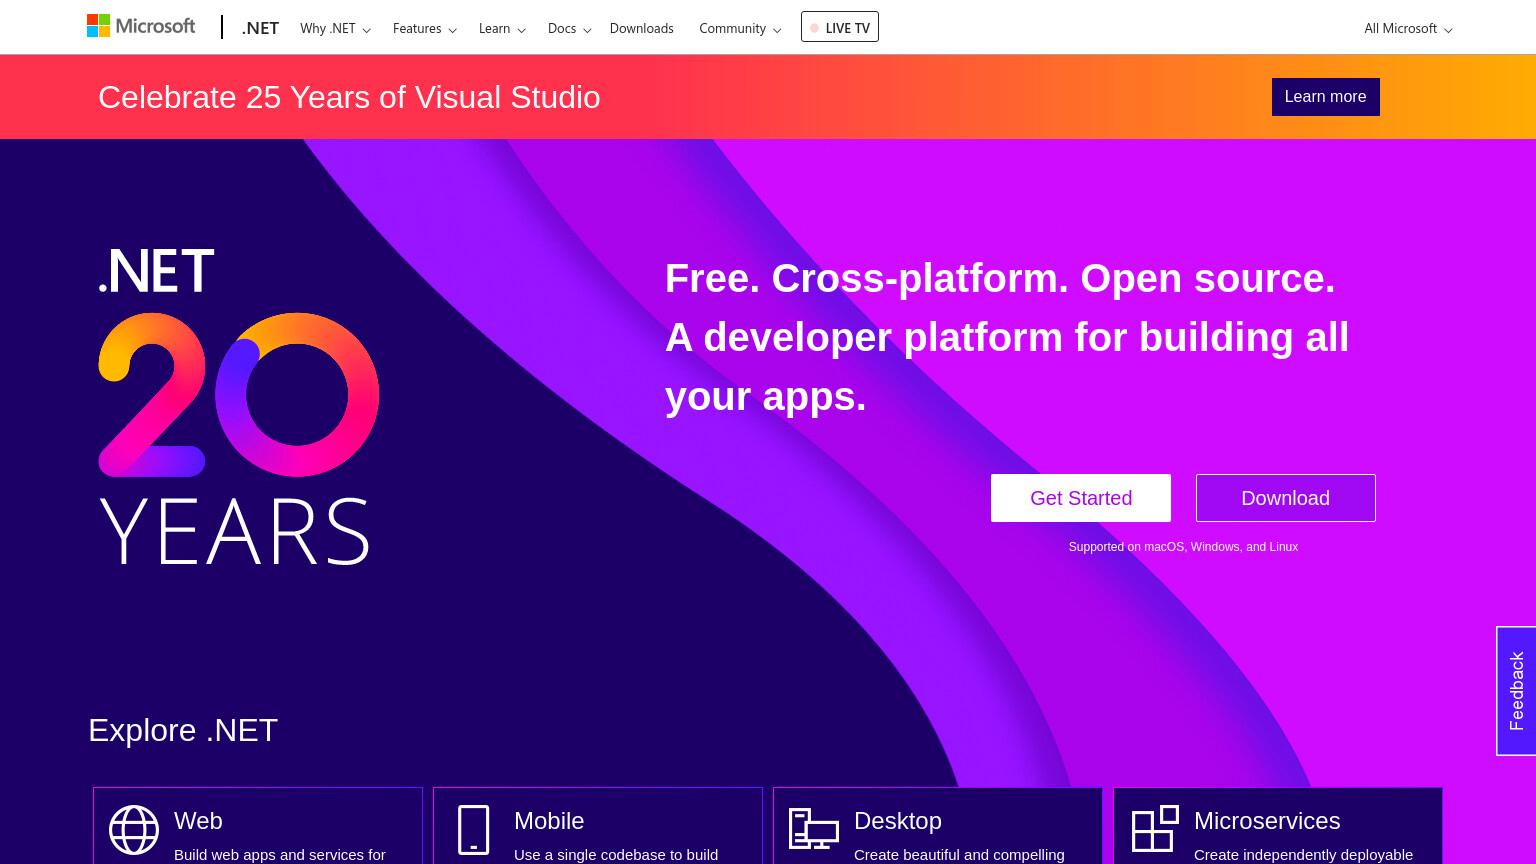Open the Web globe icon card
1536x864 pixels.
(x=134, y=830)
